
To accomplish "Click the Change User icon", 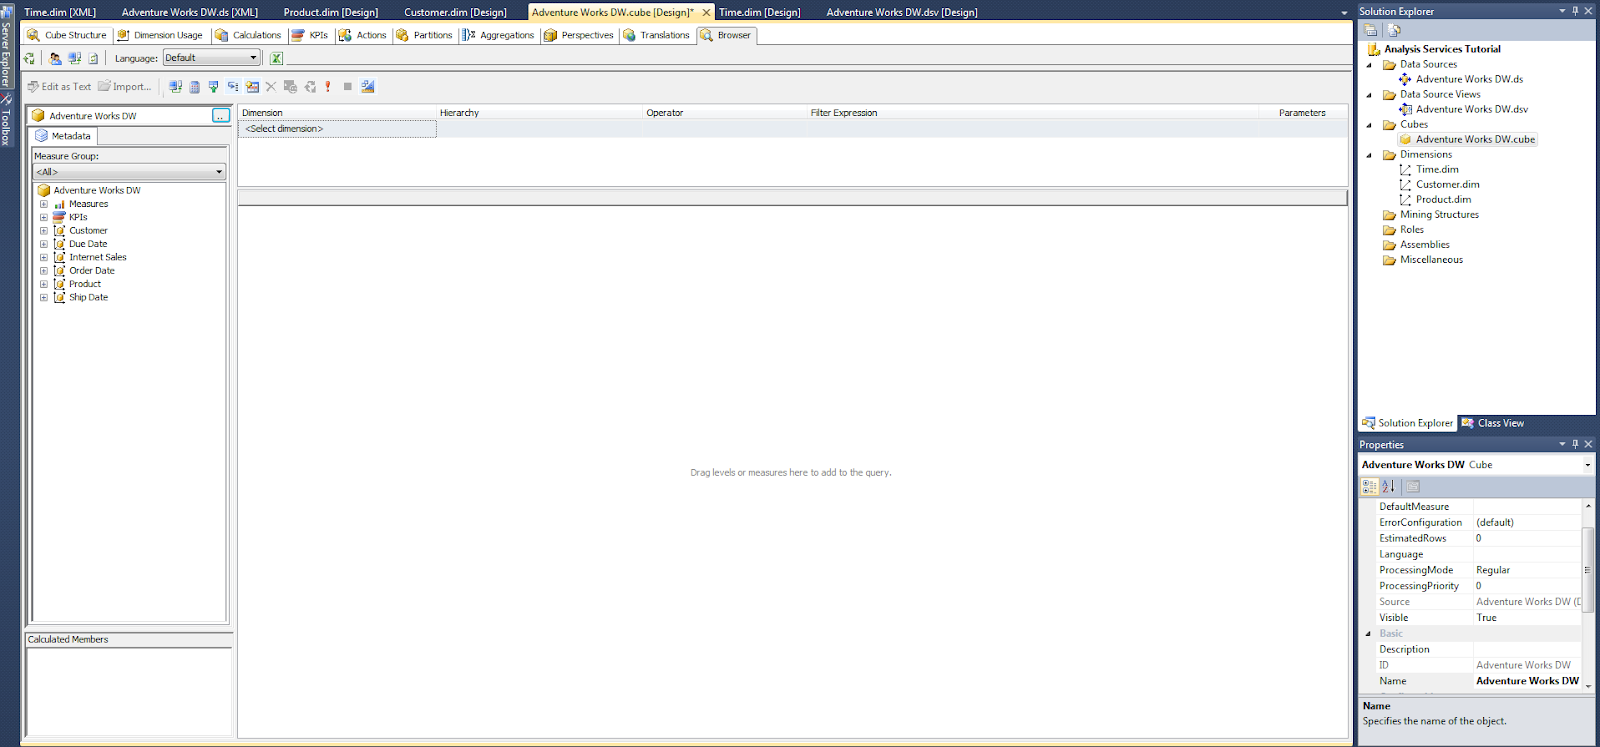I will (56, 58).
